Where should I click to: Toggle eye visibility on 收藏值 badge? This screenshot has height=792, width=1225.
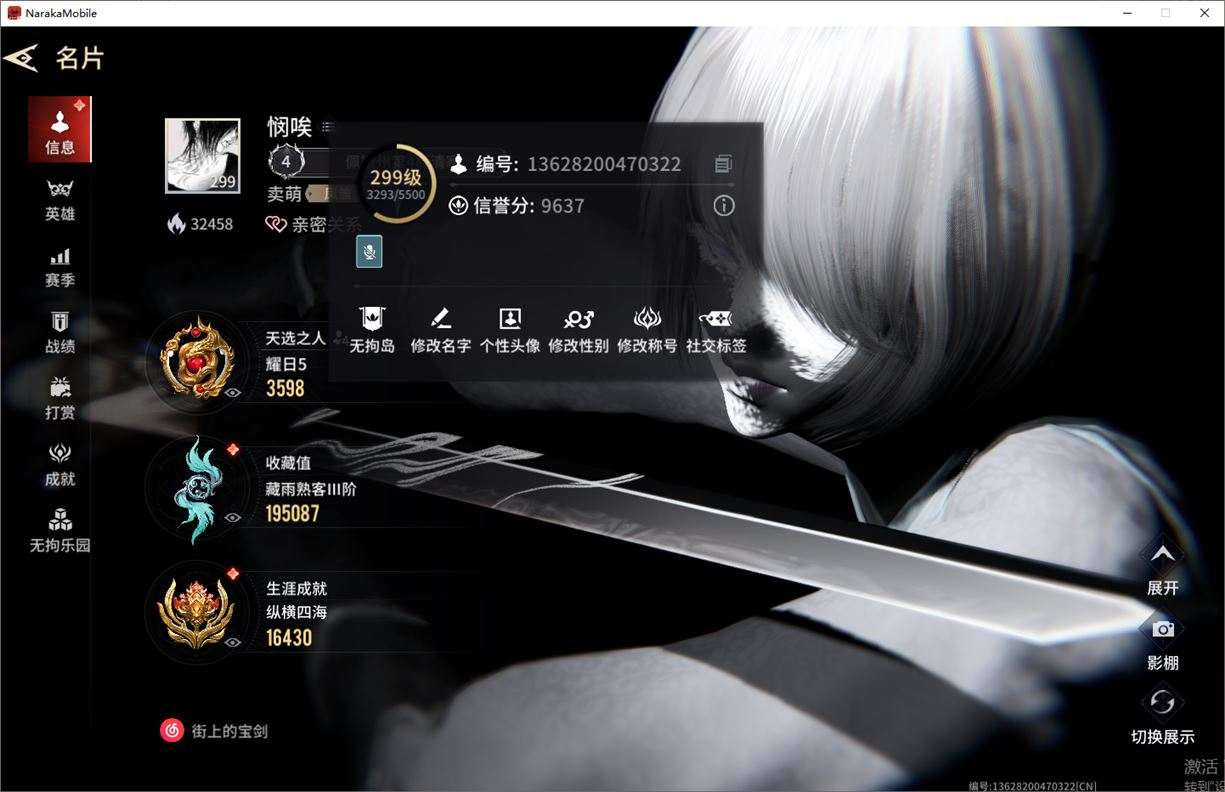(233, 518)
